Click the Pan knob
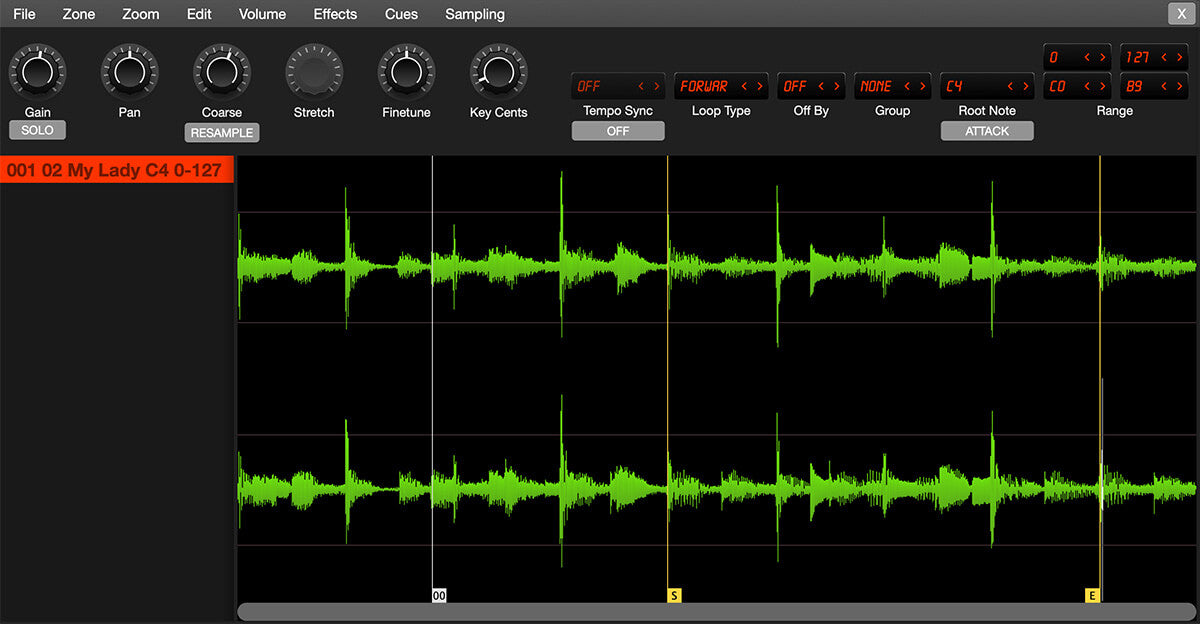Image resolution: width=1200 pixels, height=624 pixels. click(x=129, y=71)
